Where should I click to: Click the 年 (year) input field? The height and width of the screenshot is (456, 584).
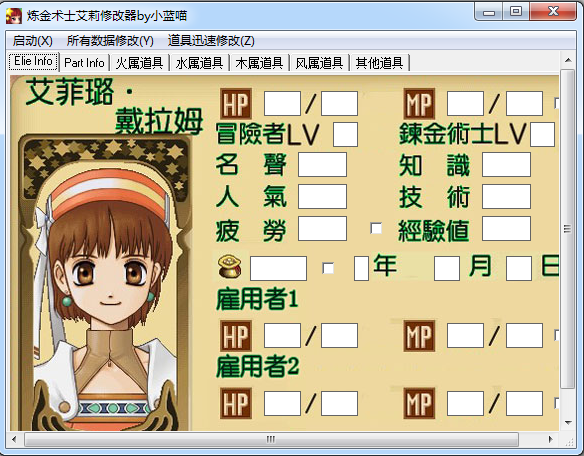click(361, 268)
